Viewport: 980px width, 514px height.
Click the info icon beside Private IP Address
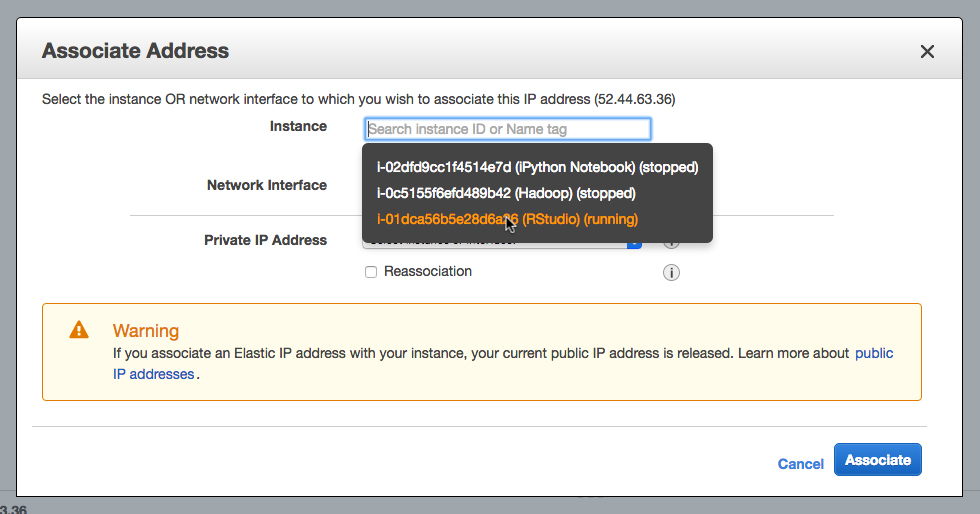(672, 241)
